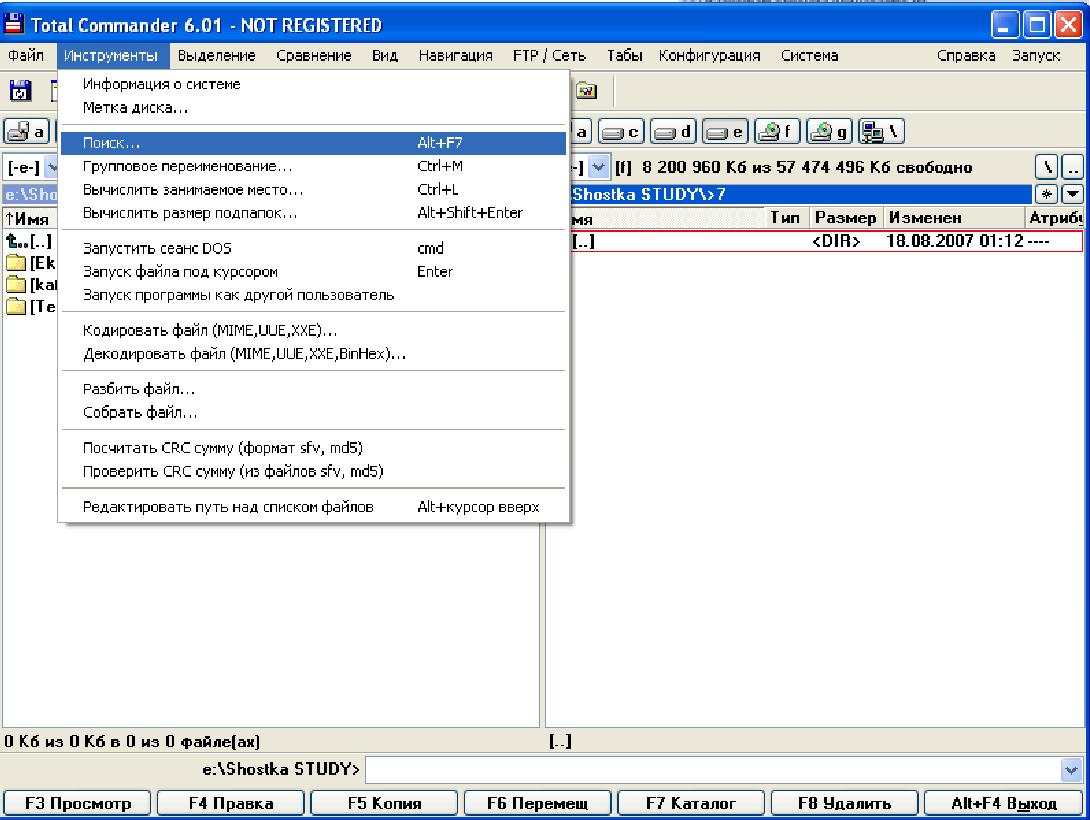Open the Файл menu
The image size is (1090, 820).
pyautogui.click(x=26, y=56)
